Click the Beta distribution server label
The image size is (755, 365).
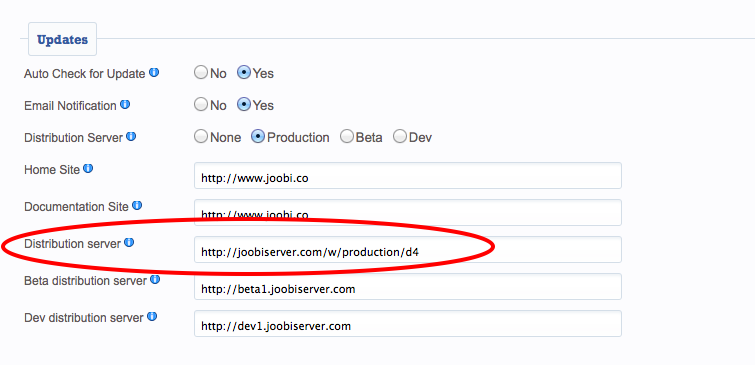pyautogui.click(x=85, y=280)
